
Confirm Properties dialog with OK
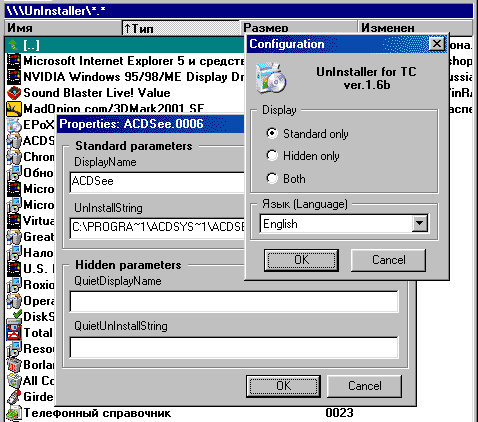tap(283, 386)
